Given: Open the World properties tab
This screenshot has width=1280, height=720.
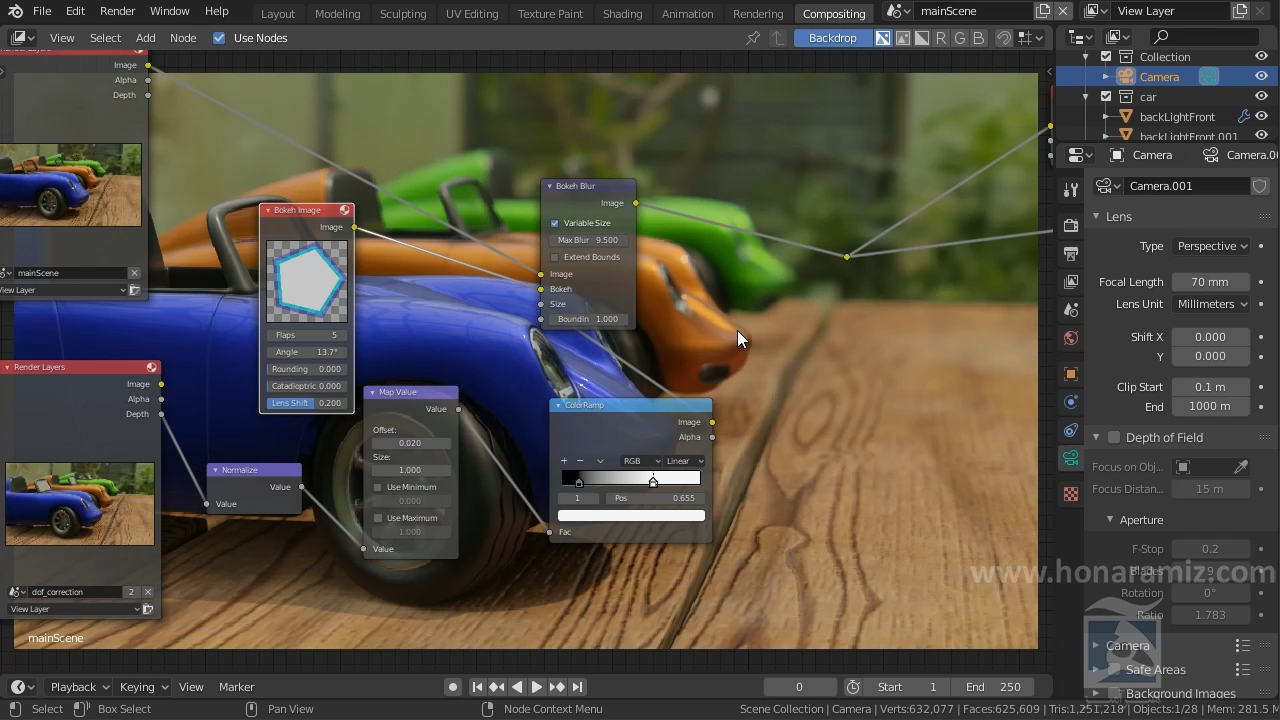Looking at the screenshot, I should [x=1071, y=338].
